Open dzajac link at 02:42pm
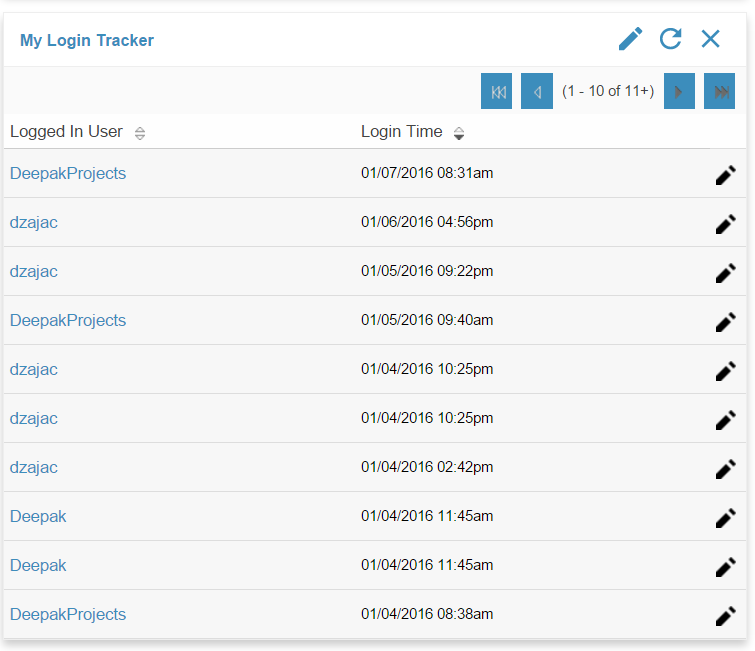The image size is (755, 651). click(x=34, y=468)
